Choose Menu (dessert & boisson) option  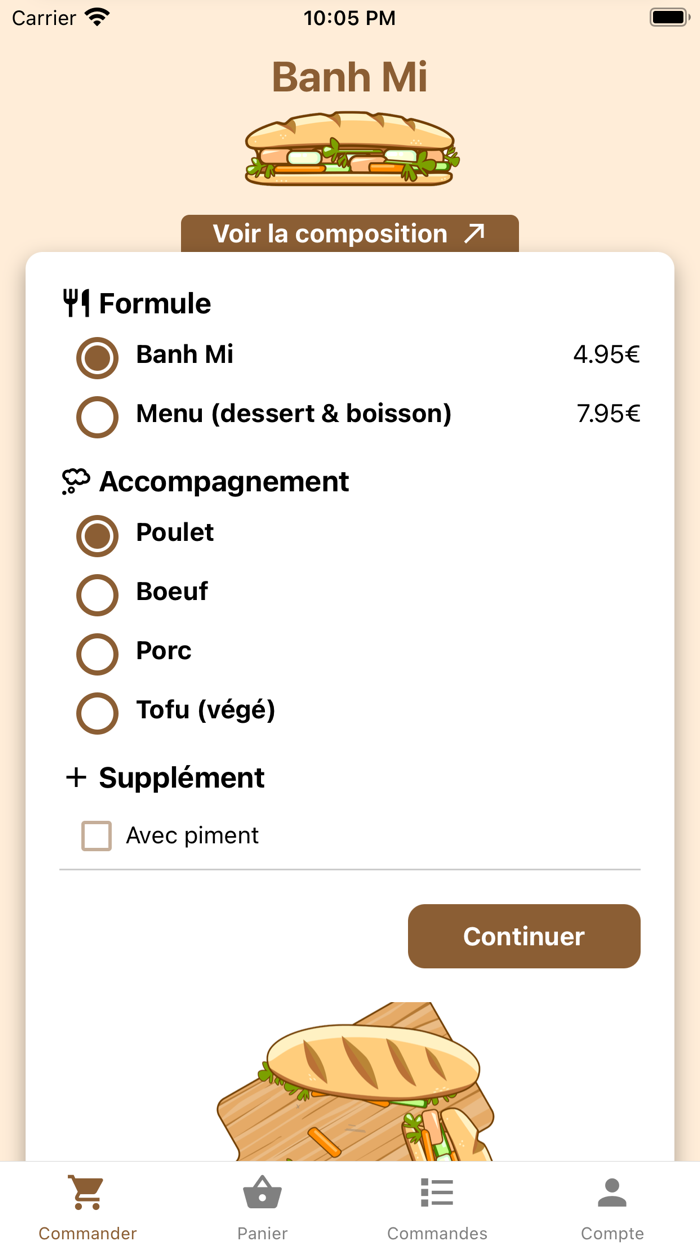[x=97, y=416]
